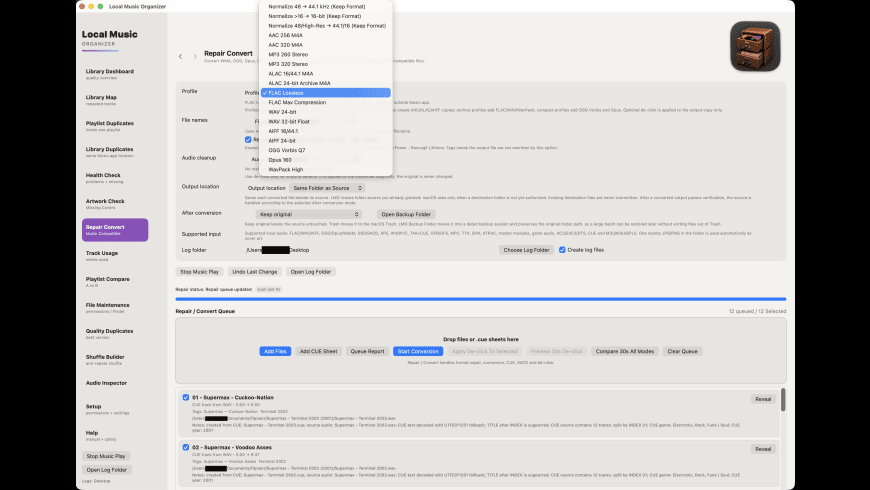Select ALAC 16/44.1 M4A option

tap(326, 73)
